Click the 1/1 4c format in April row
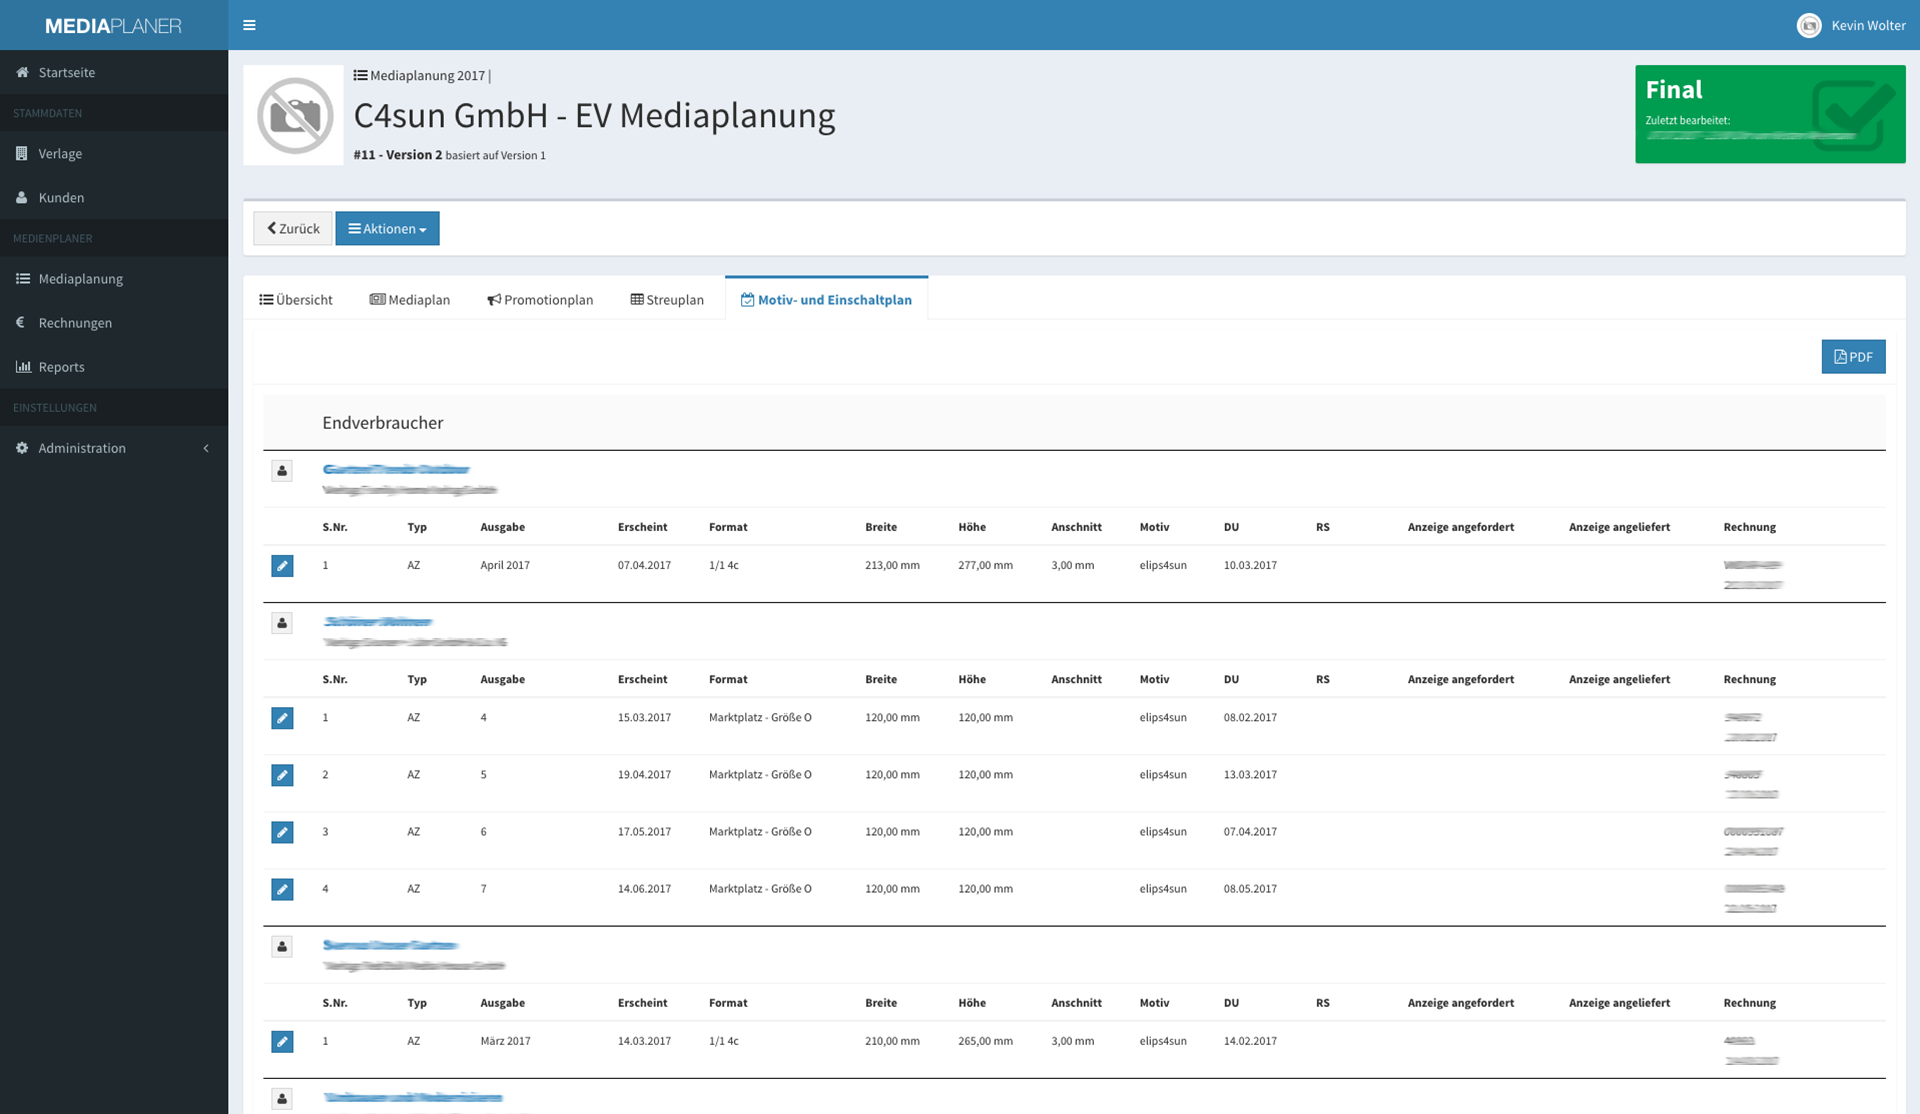The image size is (1920, 1114). point(723,565)
